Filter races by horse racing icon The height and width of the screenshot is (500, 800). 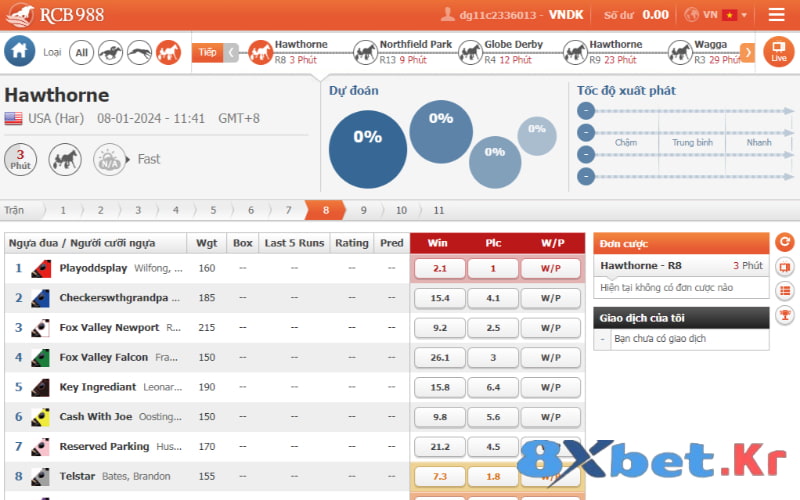tap(111, 52)
